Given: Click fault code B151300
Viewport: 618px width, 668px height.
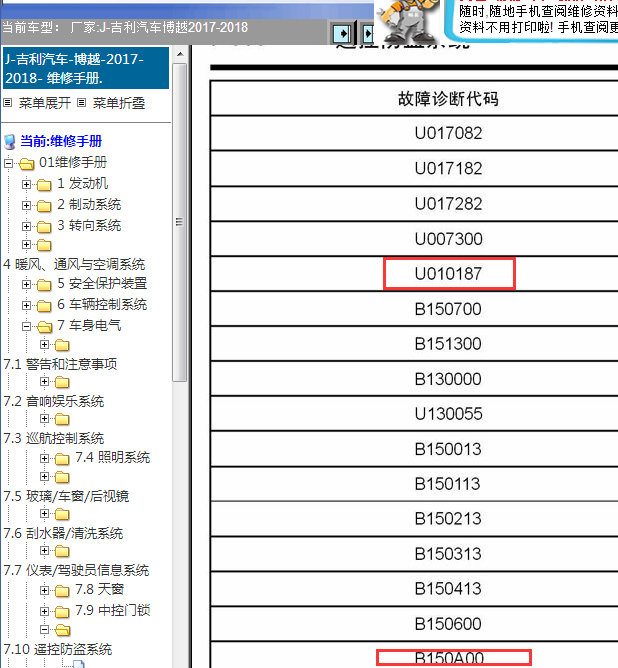Looking at the screenshot, I should tap(448, 344).
